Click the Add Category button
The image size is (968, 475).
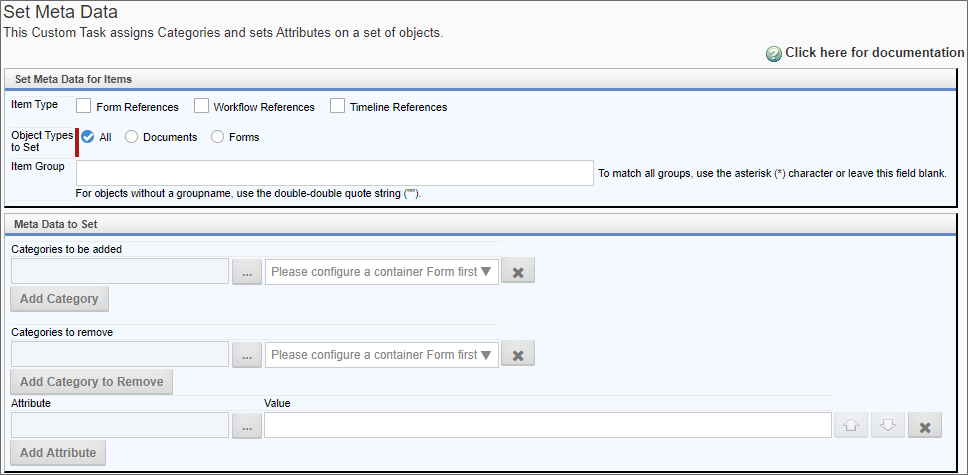click(x=59, y=299)
